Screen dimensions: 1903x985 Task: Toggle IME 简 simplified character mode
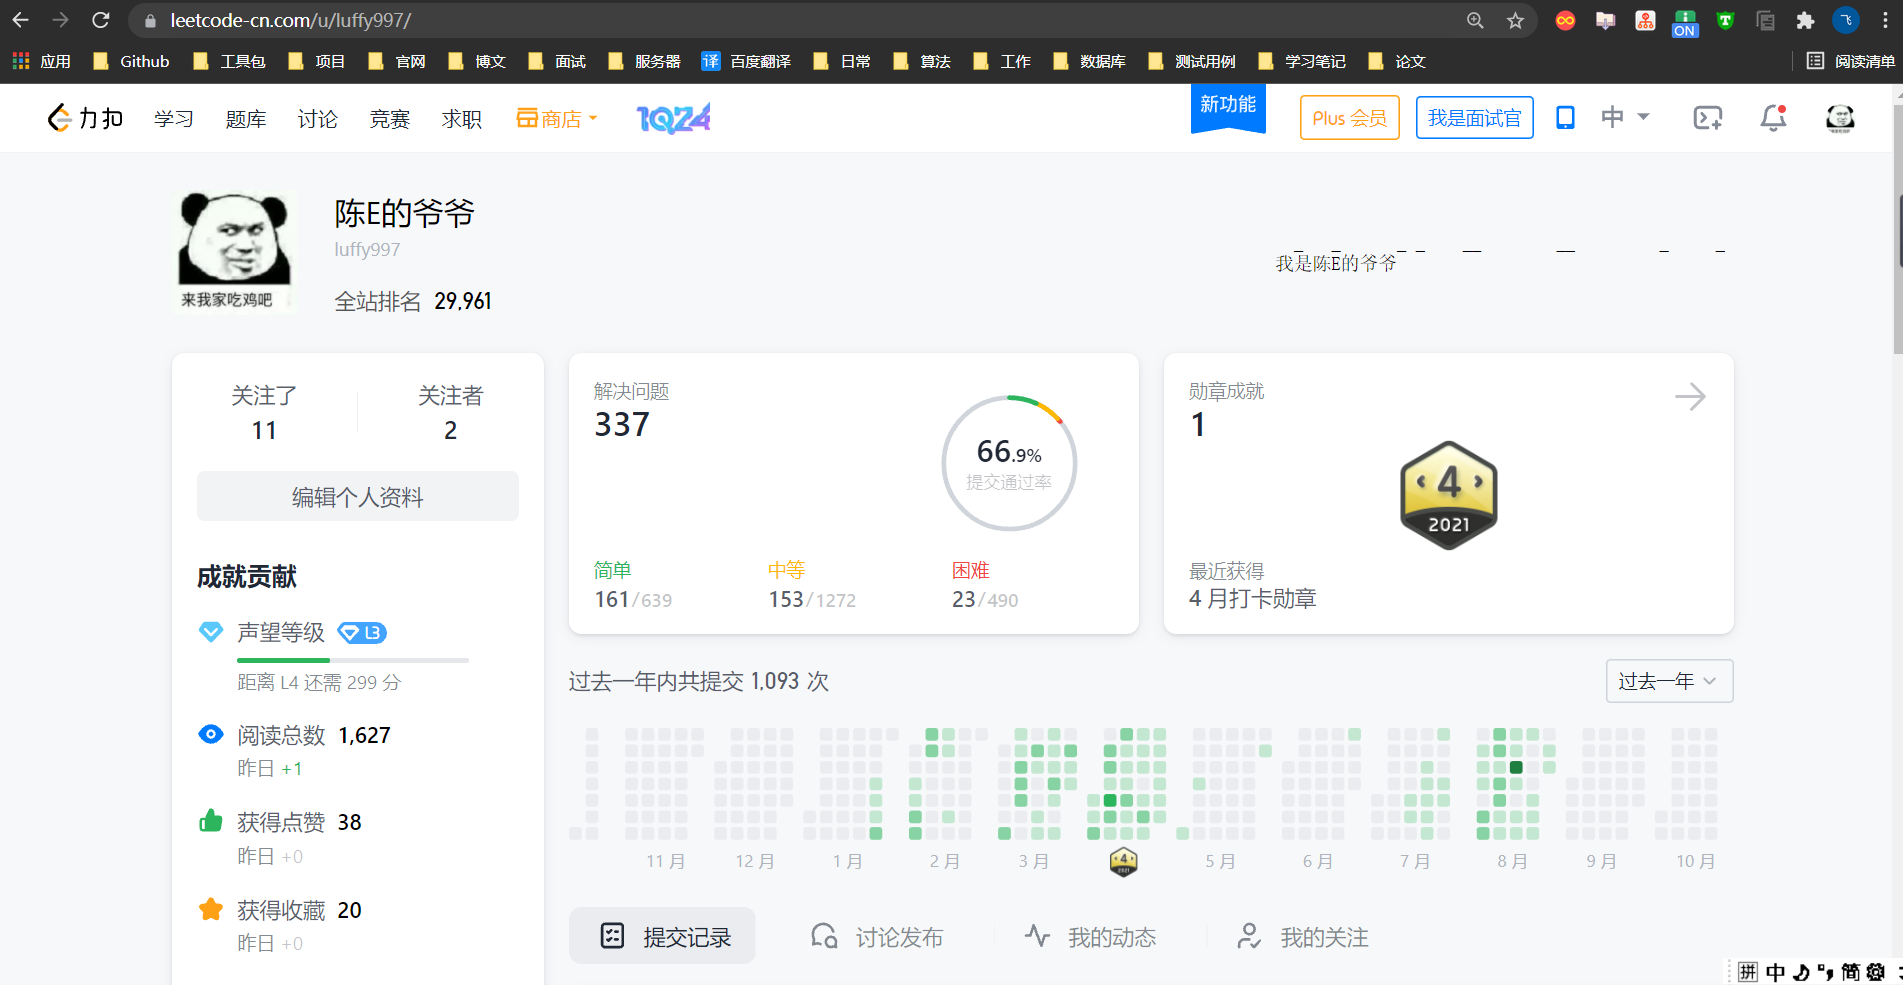coord(1850,972)
